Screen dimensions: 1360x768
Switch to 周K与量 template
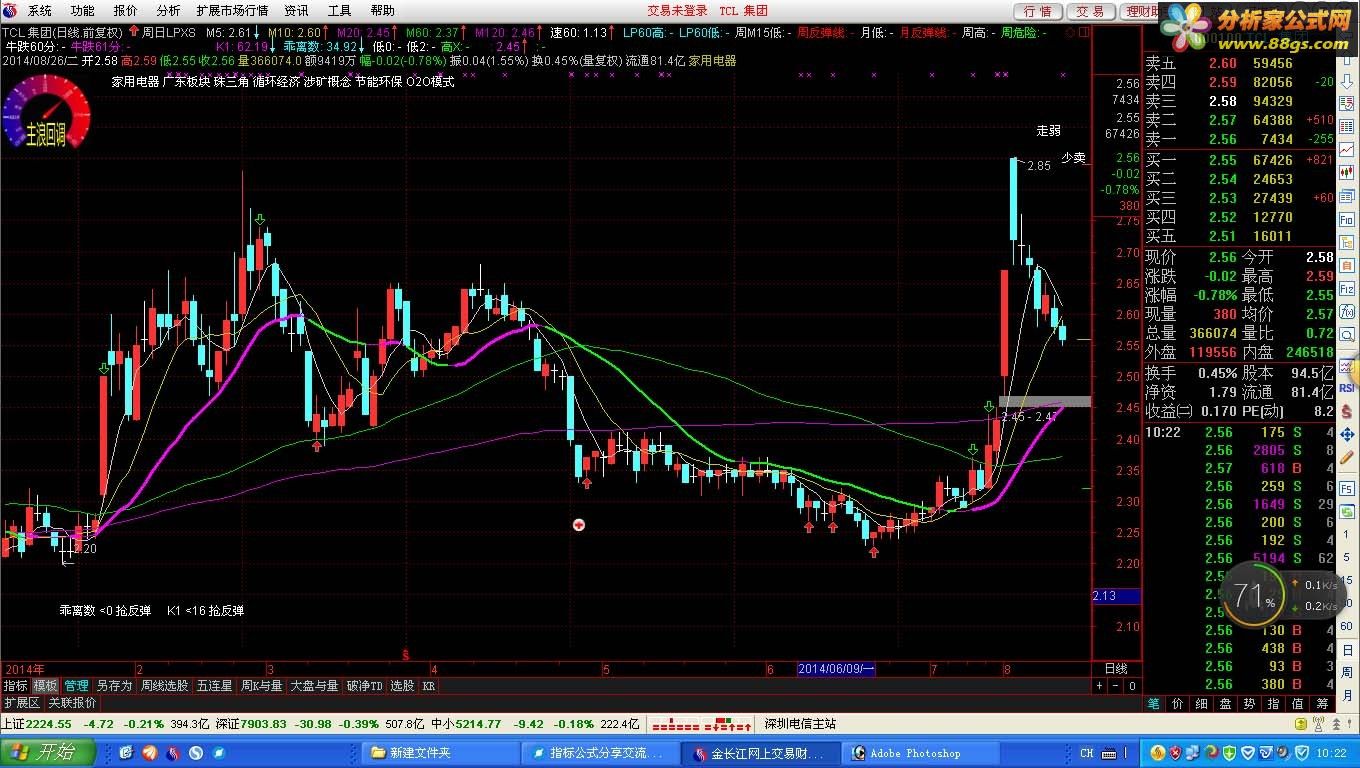point(262,686)
